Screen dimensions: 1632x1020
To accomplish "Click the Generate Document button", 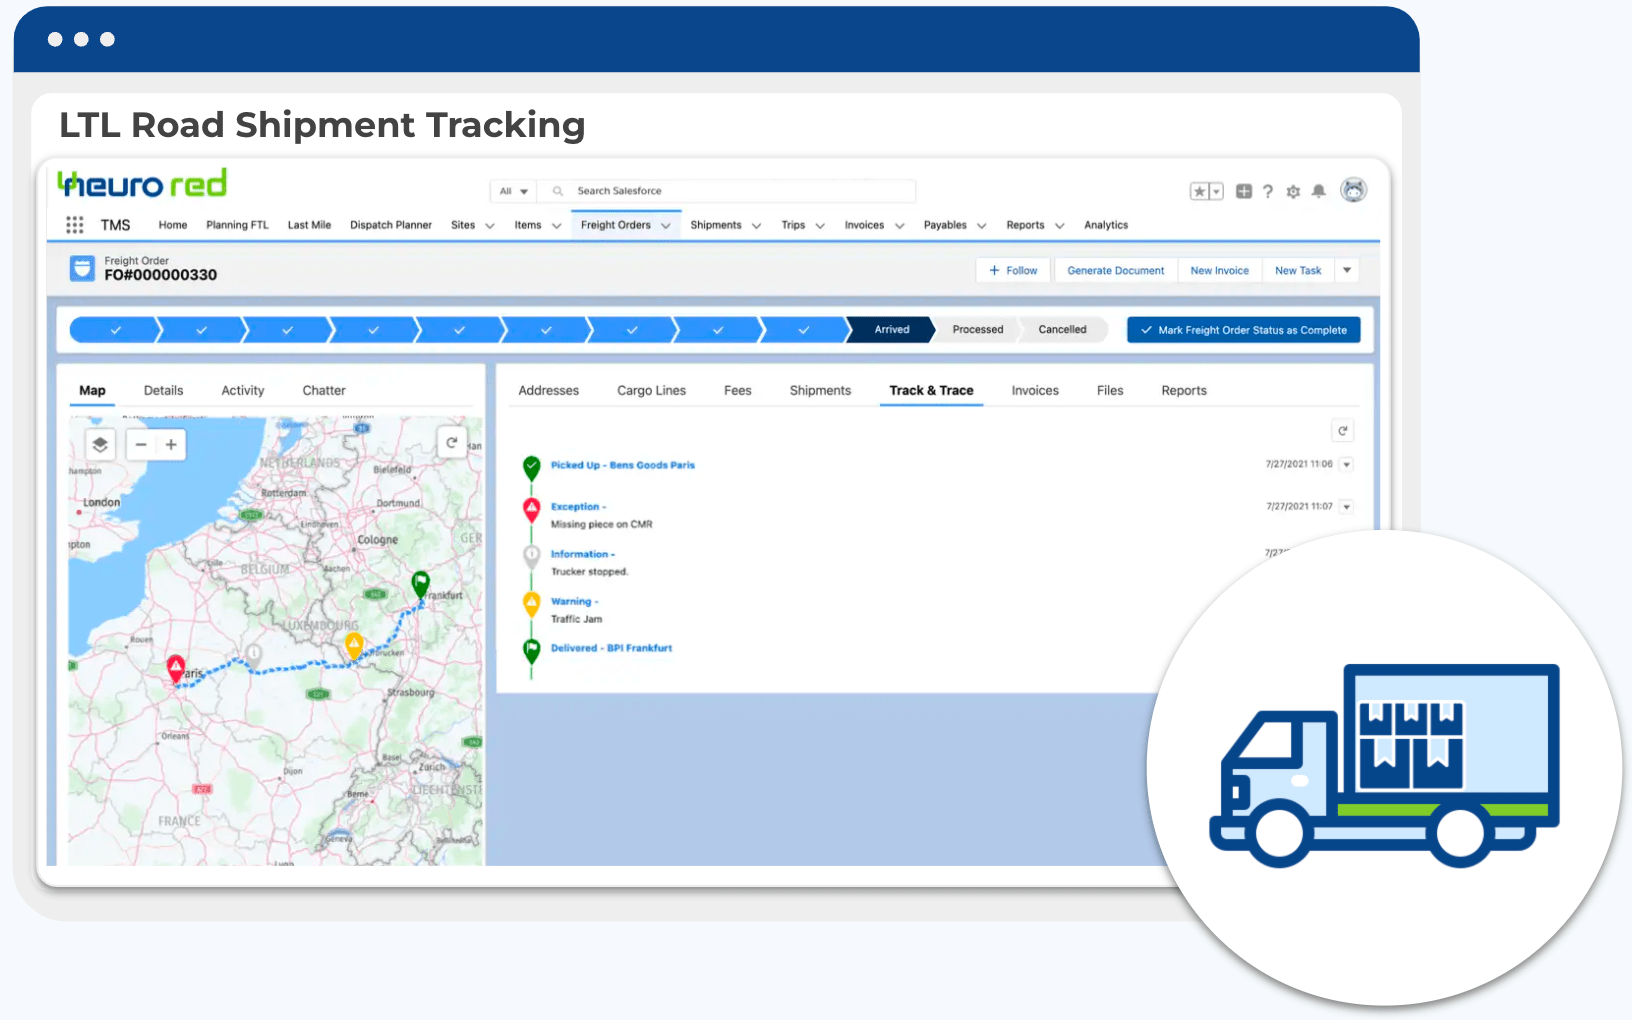I will (1115, 271).
